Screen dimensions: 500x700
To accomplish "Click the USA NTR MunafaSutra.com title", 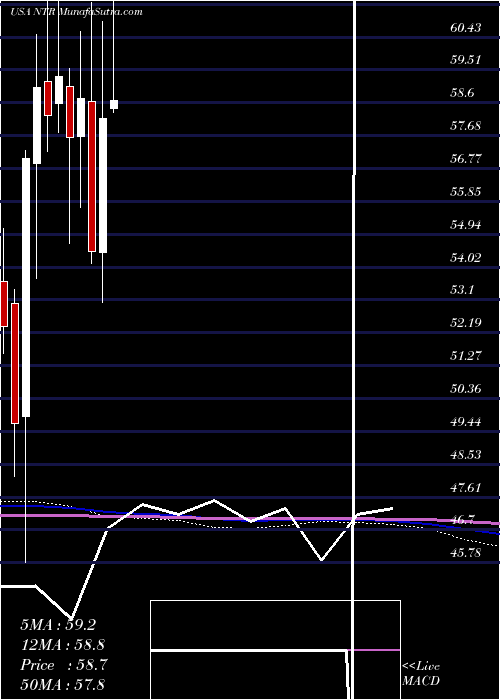I will [x=76, y=12].
